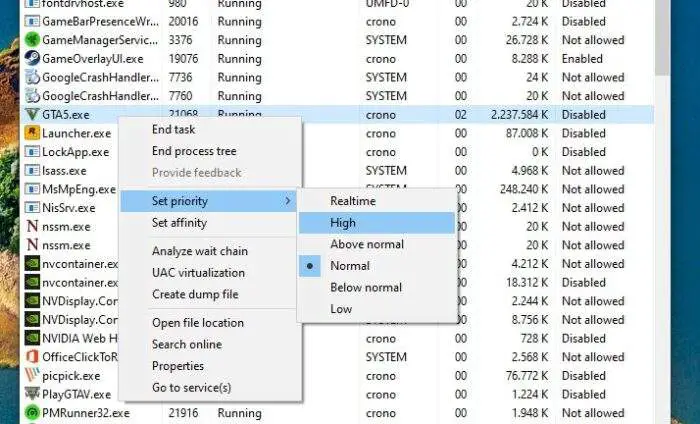
Task: Click the lsass.exe icon
Action: coord(32,170)
